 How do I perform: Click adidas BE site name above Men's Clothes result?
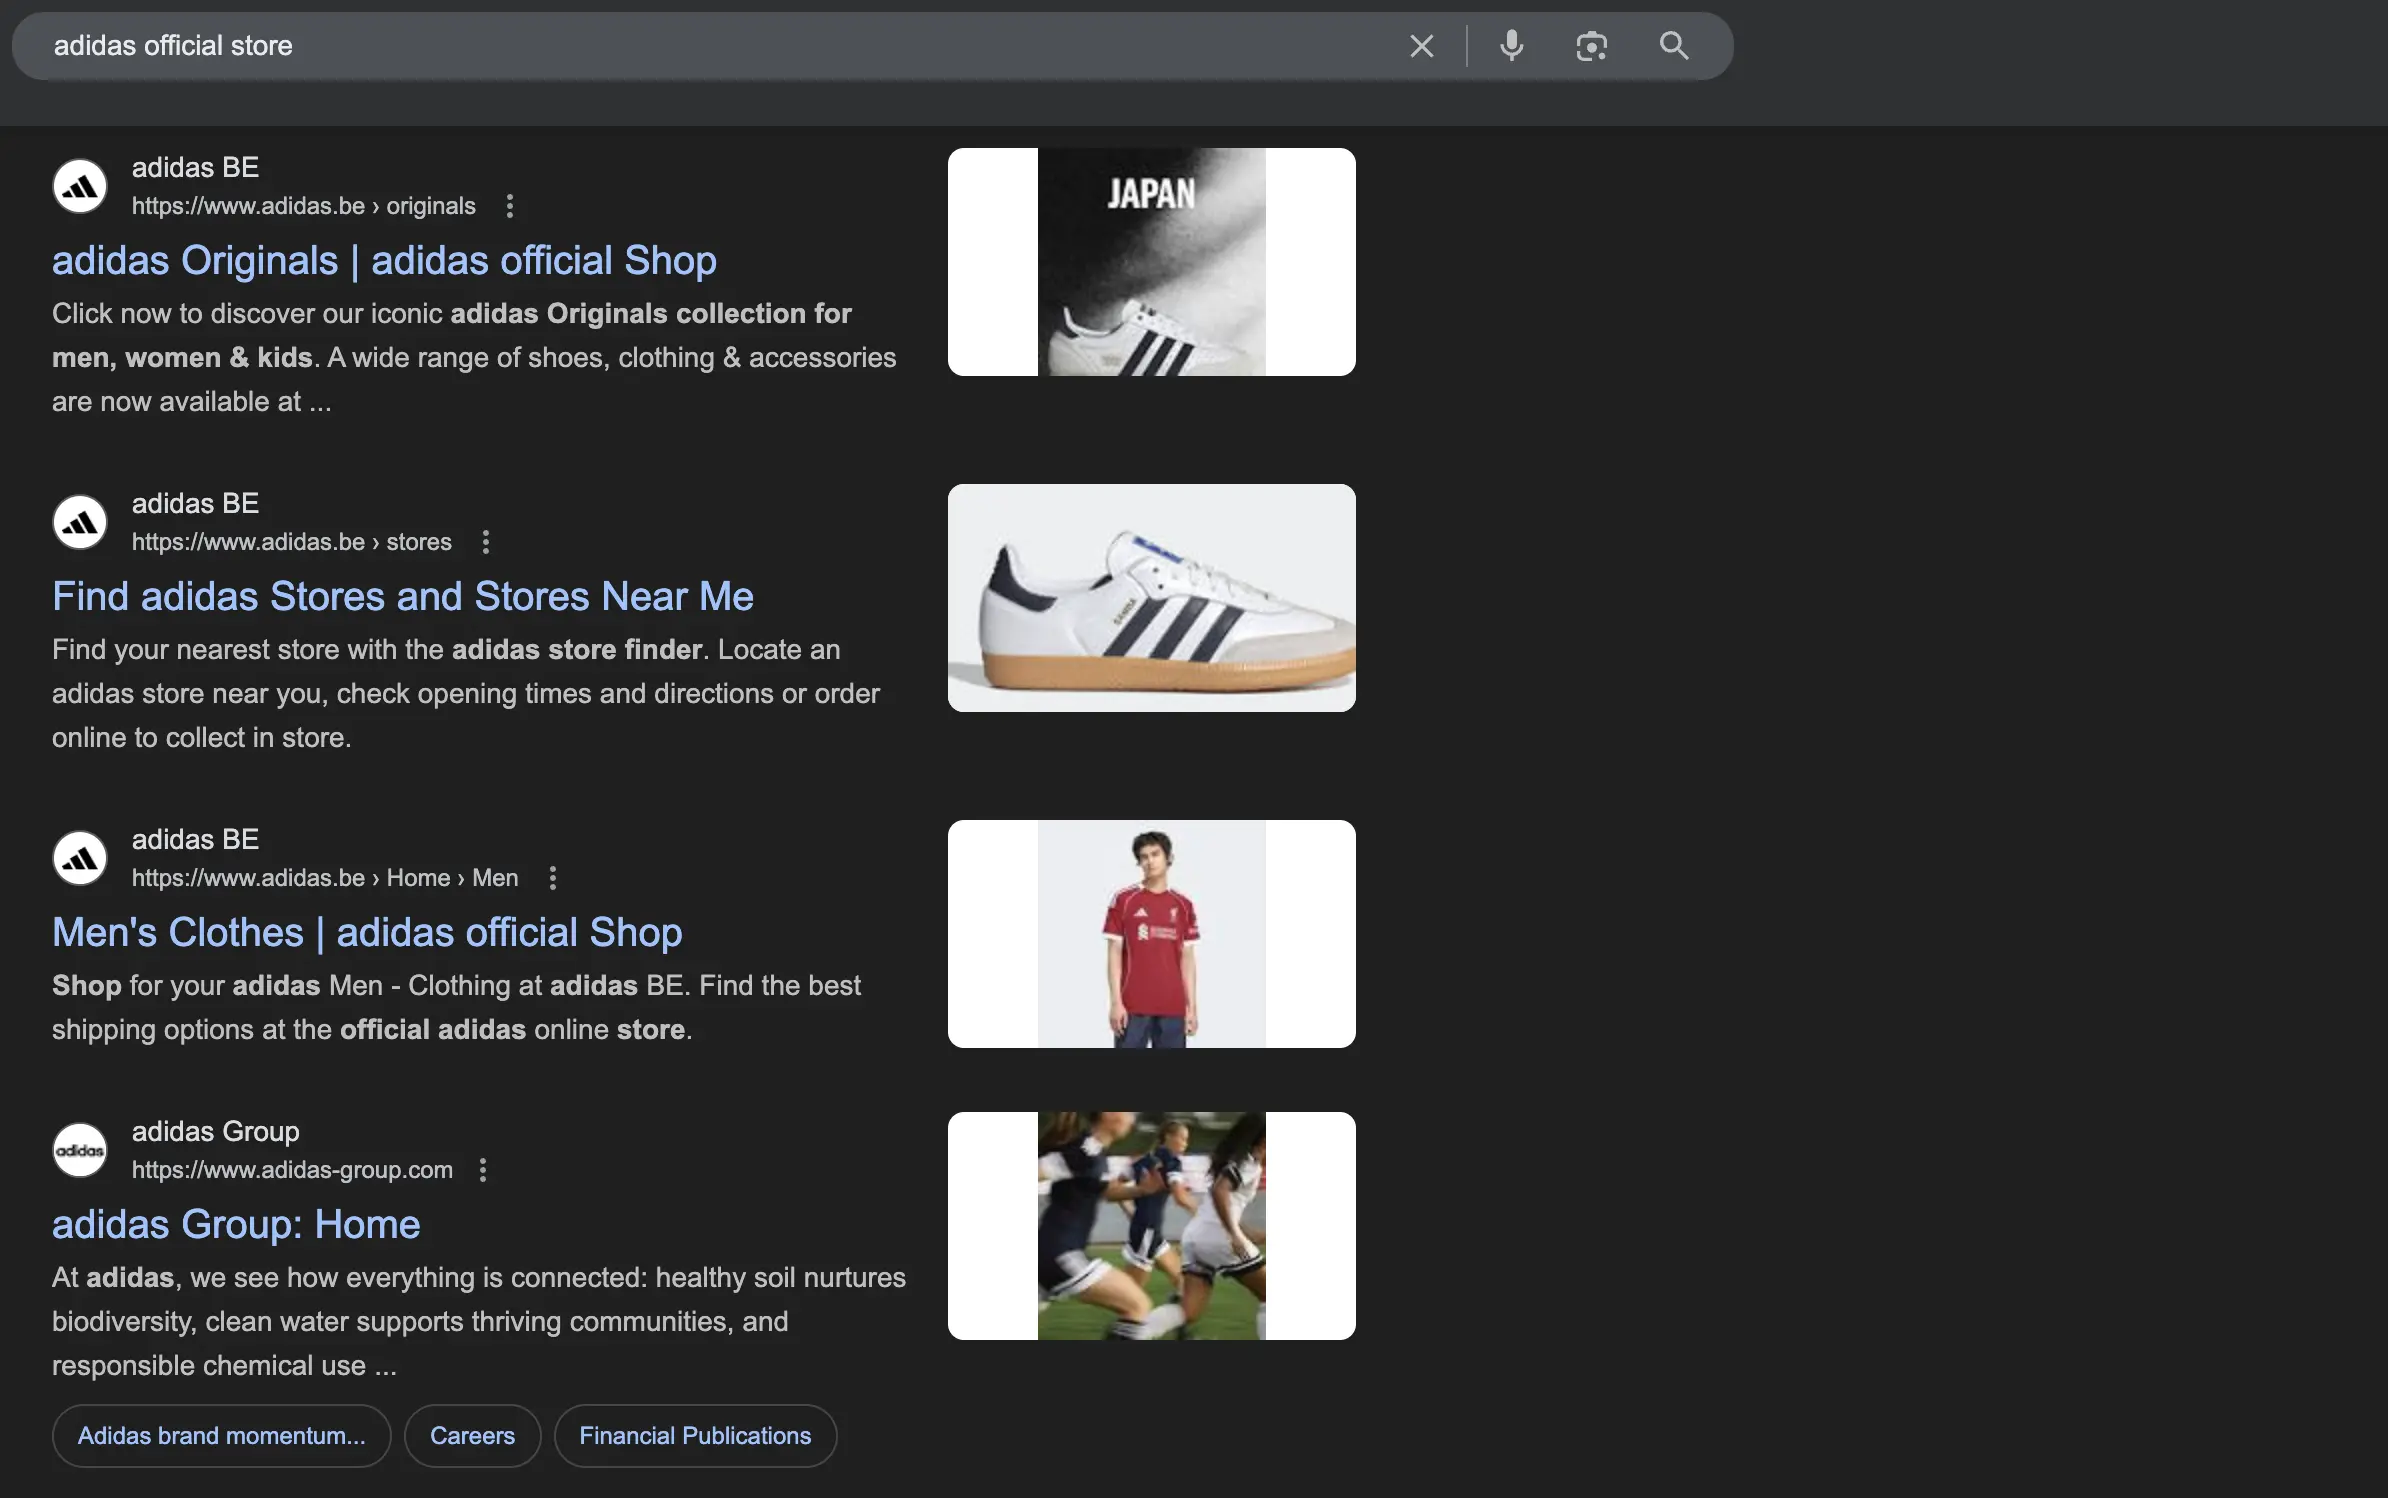[x=195, y=839]
